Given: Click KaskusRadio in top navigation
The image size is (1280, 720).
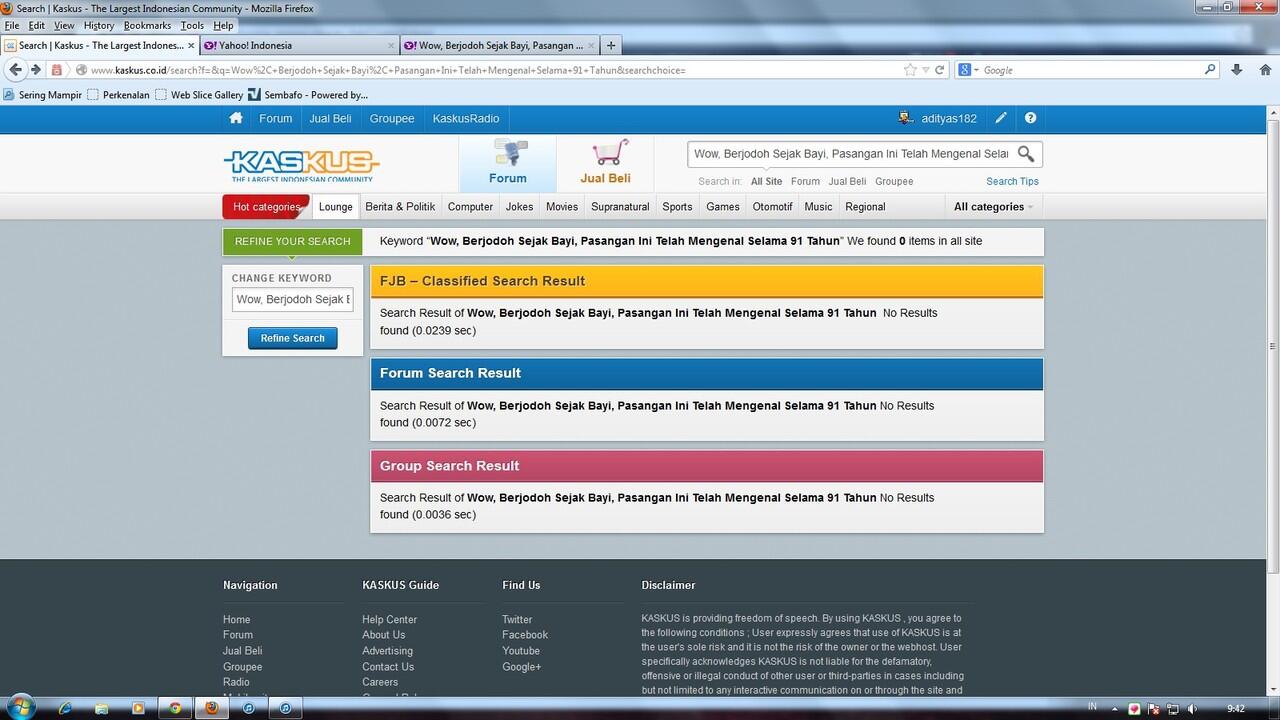Looking at the screenshot, I should pyautogui.click(x=466, y=118).
